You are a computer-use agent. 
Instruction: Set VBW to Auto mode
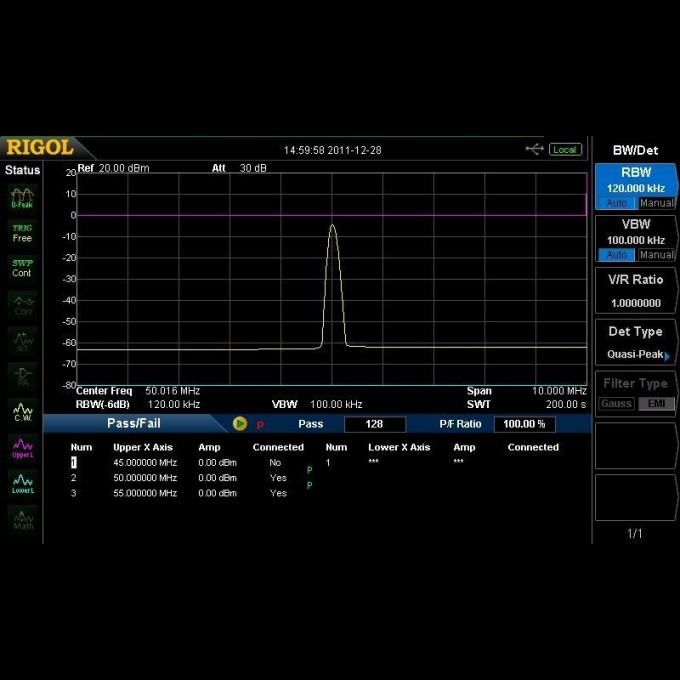617,255
